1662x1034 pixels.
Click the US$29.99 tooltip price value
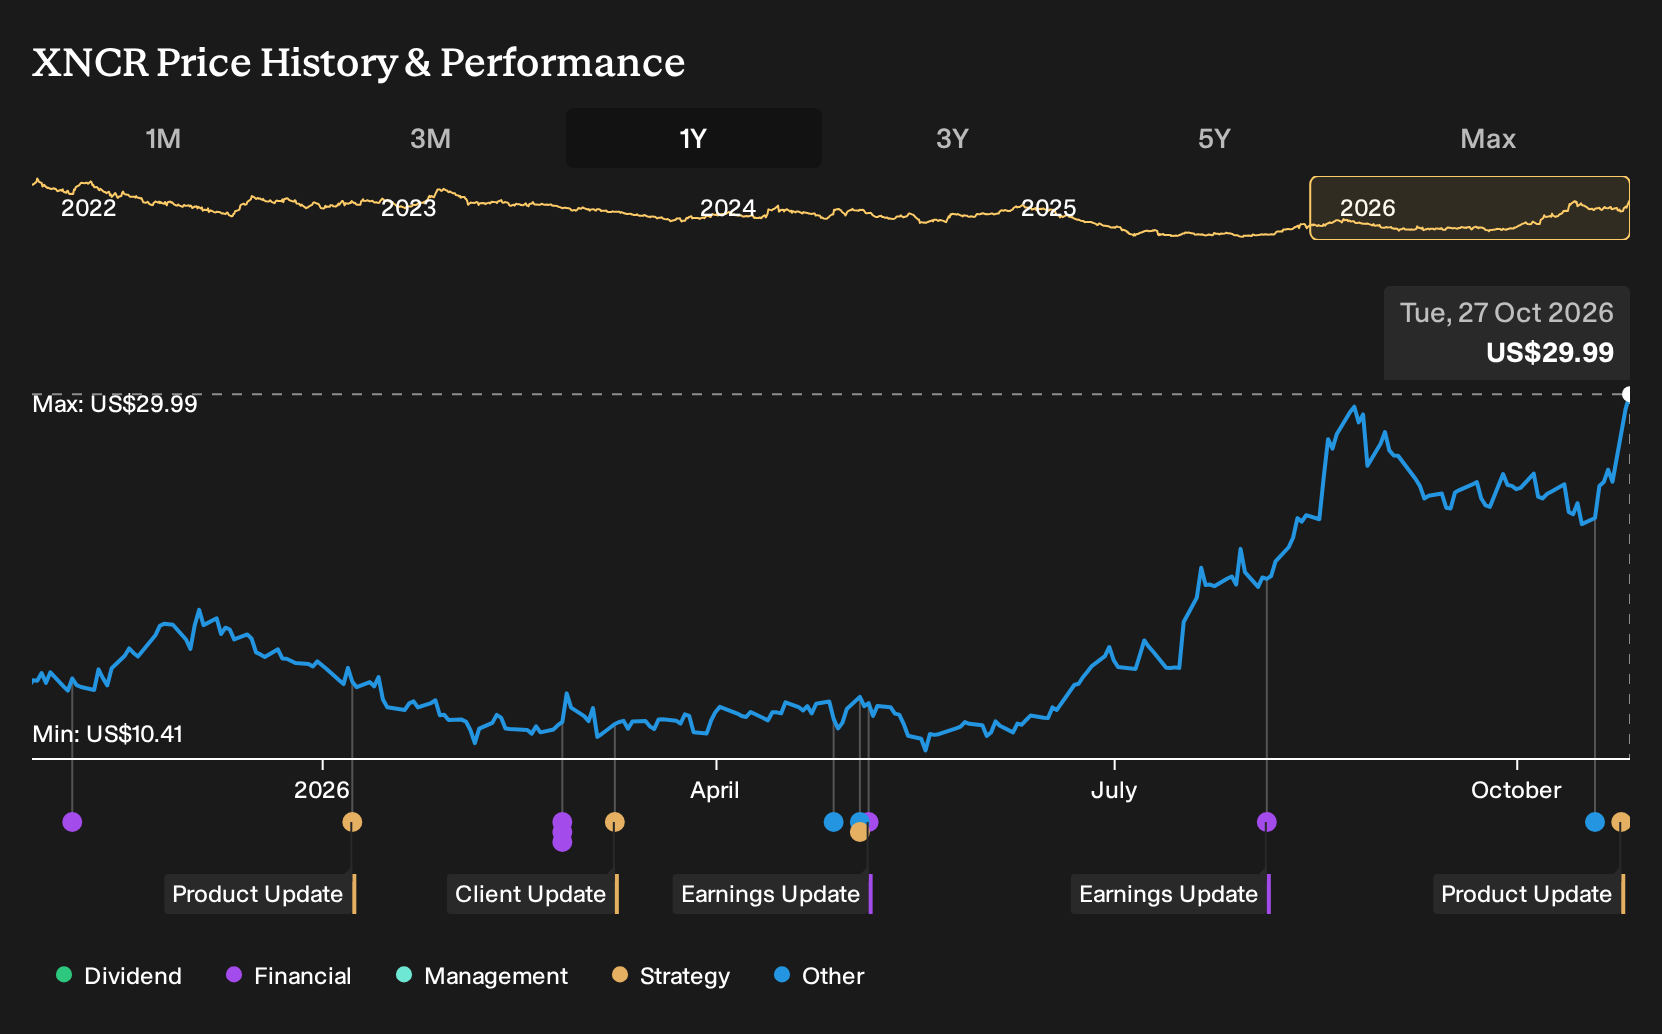pyautogui.click(x=1550, y=353)
